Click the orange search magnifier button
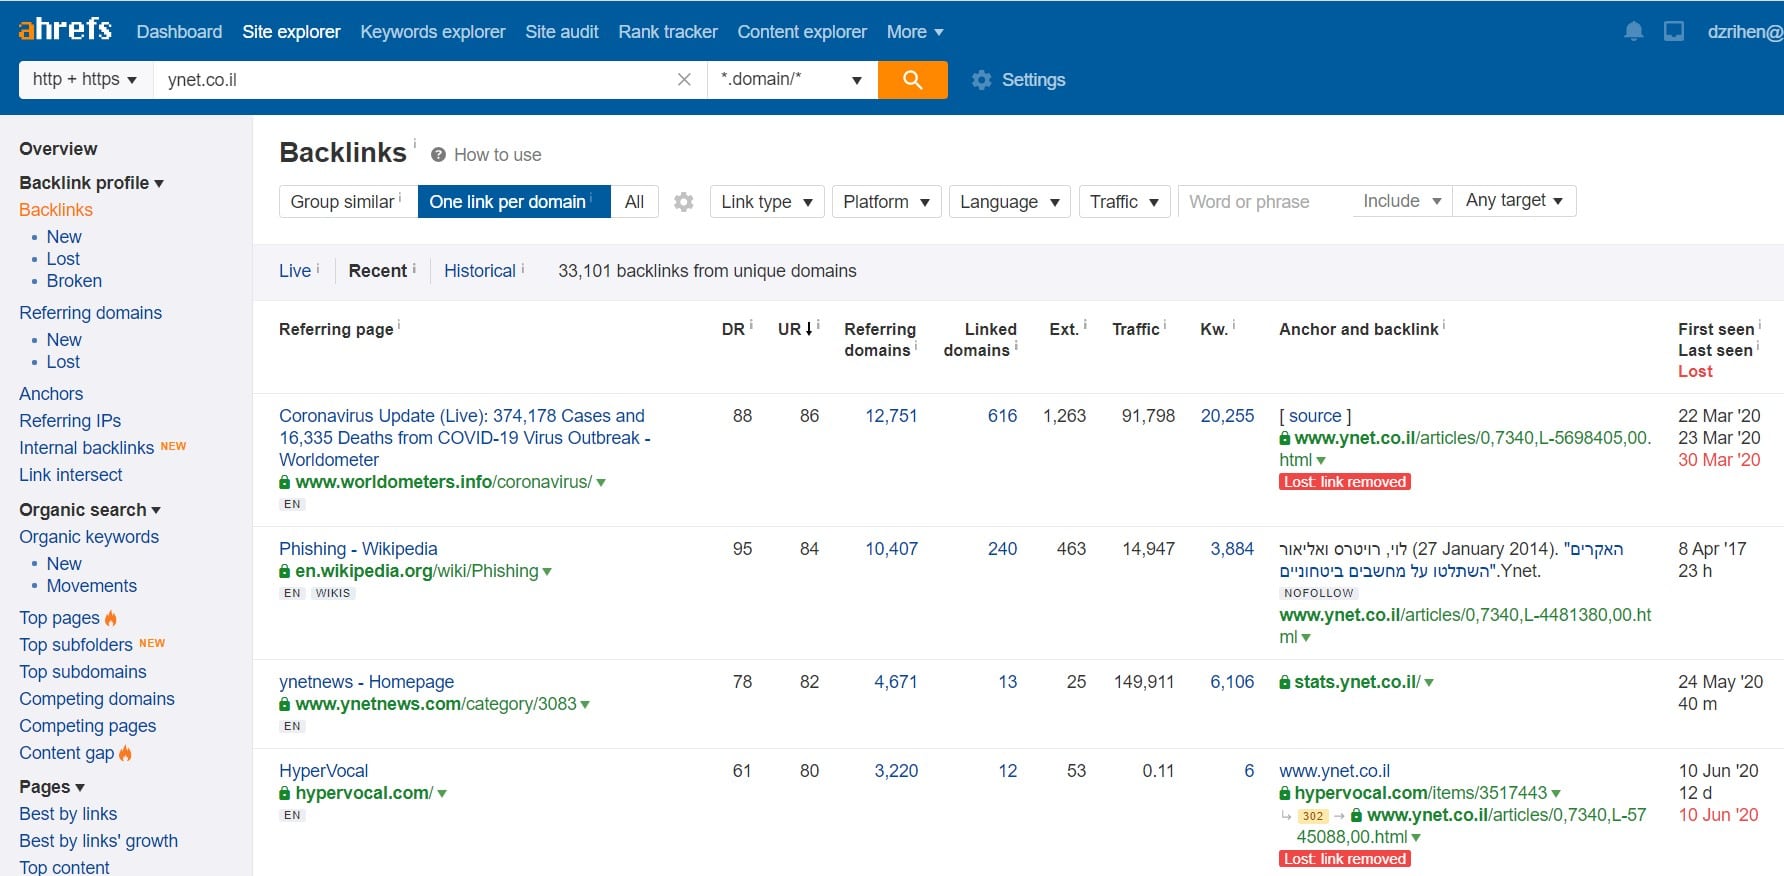The width and height of the screenshot is (1784, 876). point(912,80)
